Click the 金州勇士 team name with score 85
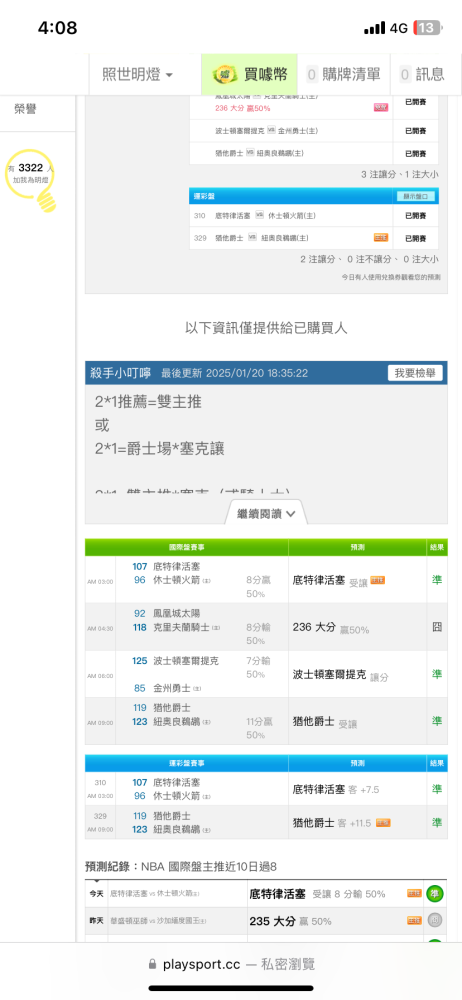The image size is (462, 1000). (x=174, y=688)
